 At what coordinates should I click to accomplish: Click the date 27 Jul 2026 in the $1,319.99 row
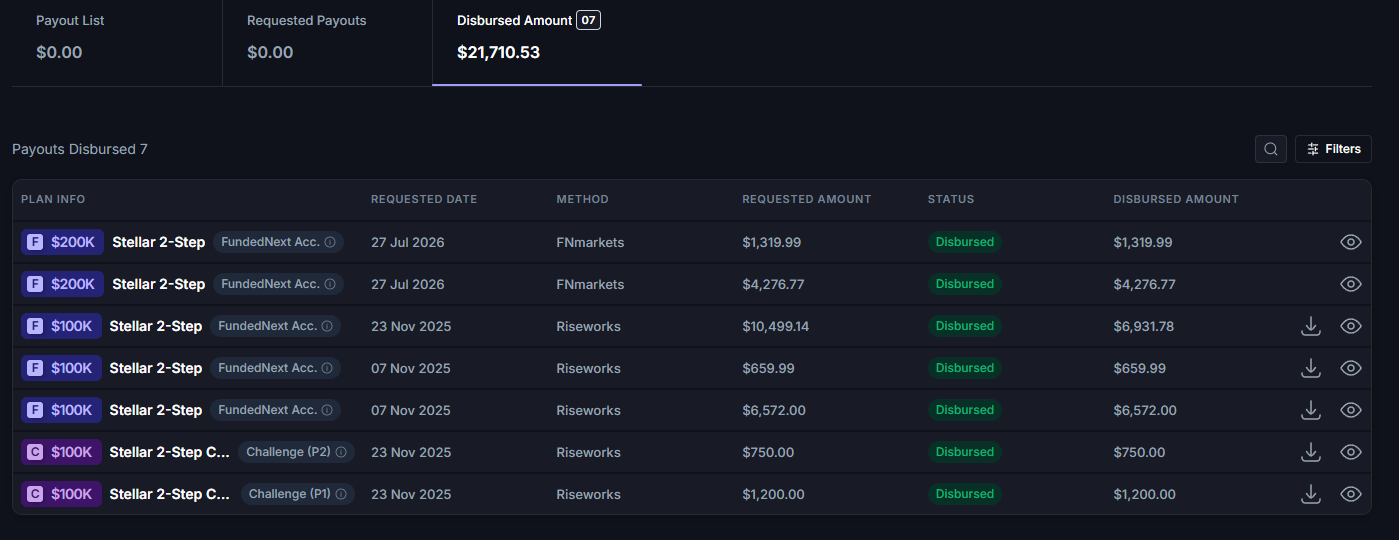(x=408, y=242)
